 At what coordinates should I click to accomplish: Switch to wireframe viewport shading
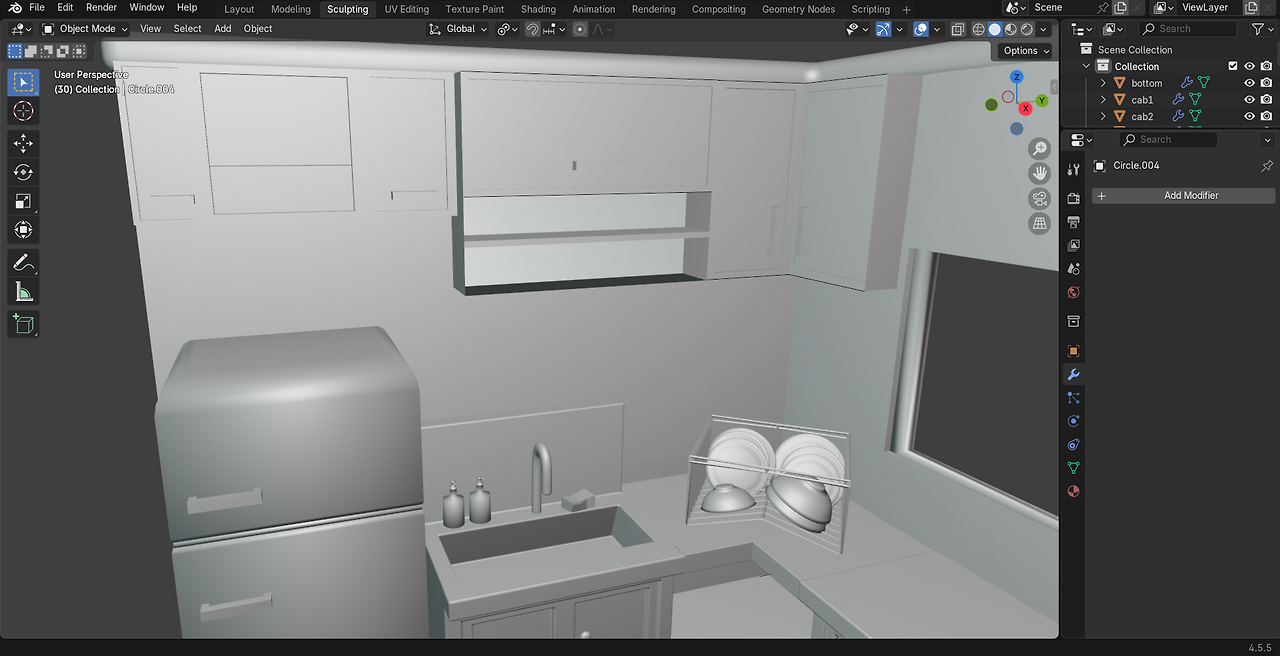pyautogui.click(x=979, y=29)
